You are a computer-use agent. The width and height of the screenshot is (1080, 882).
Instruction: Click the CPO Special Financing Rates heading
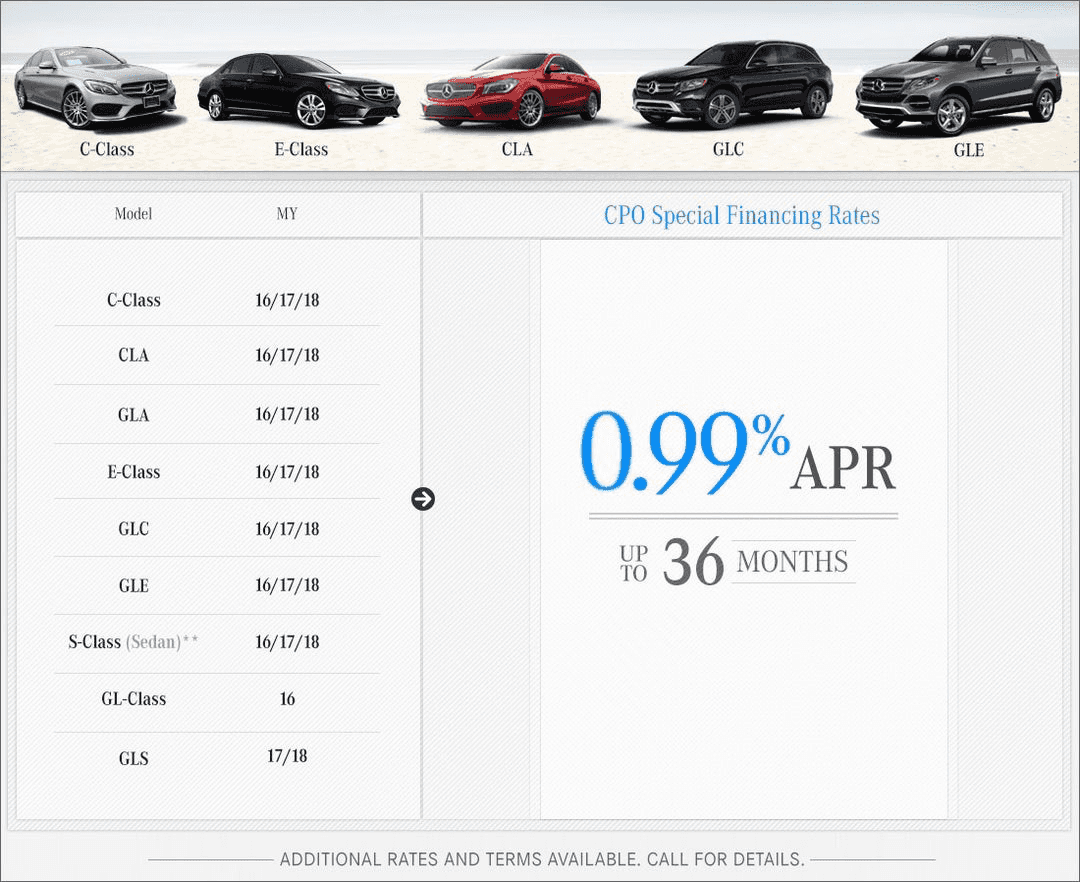(742, 216)
